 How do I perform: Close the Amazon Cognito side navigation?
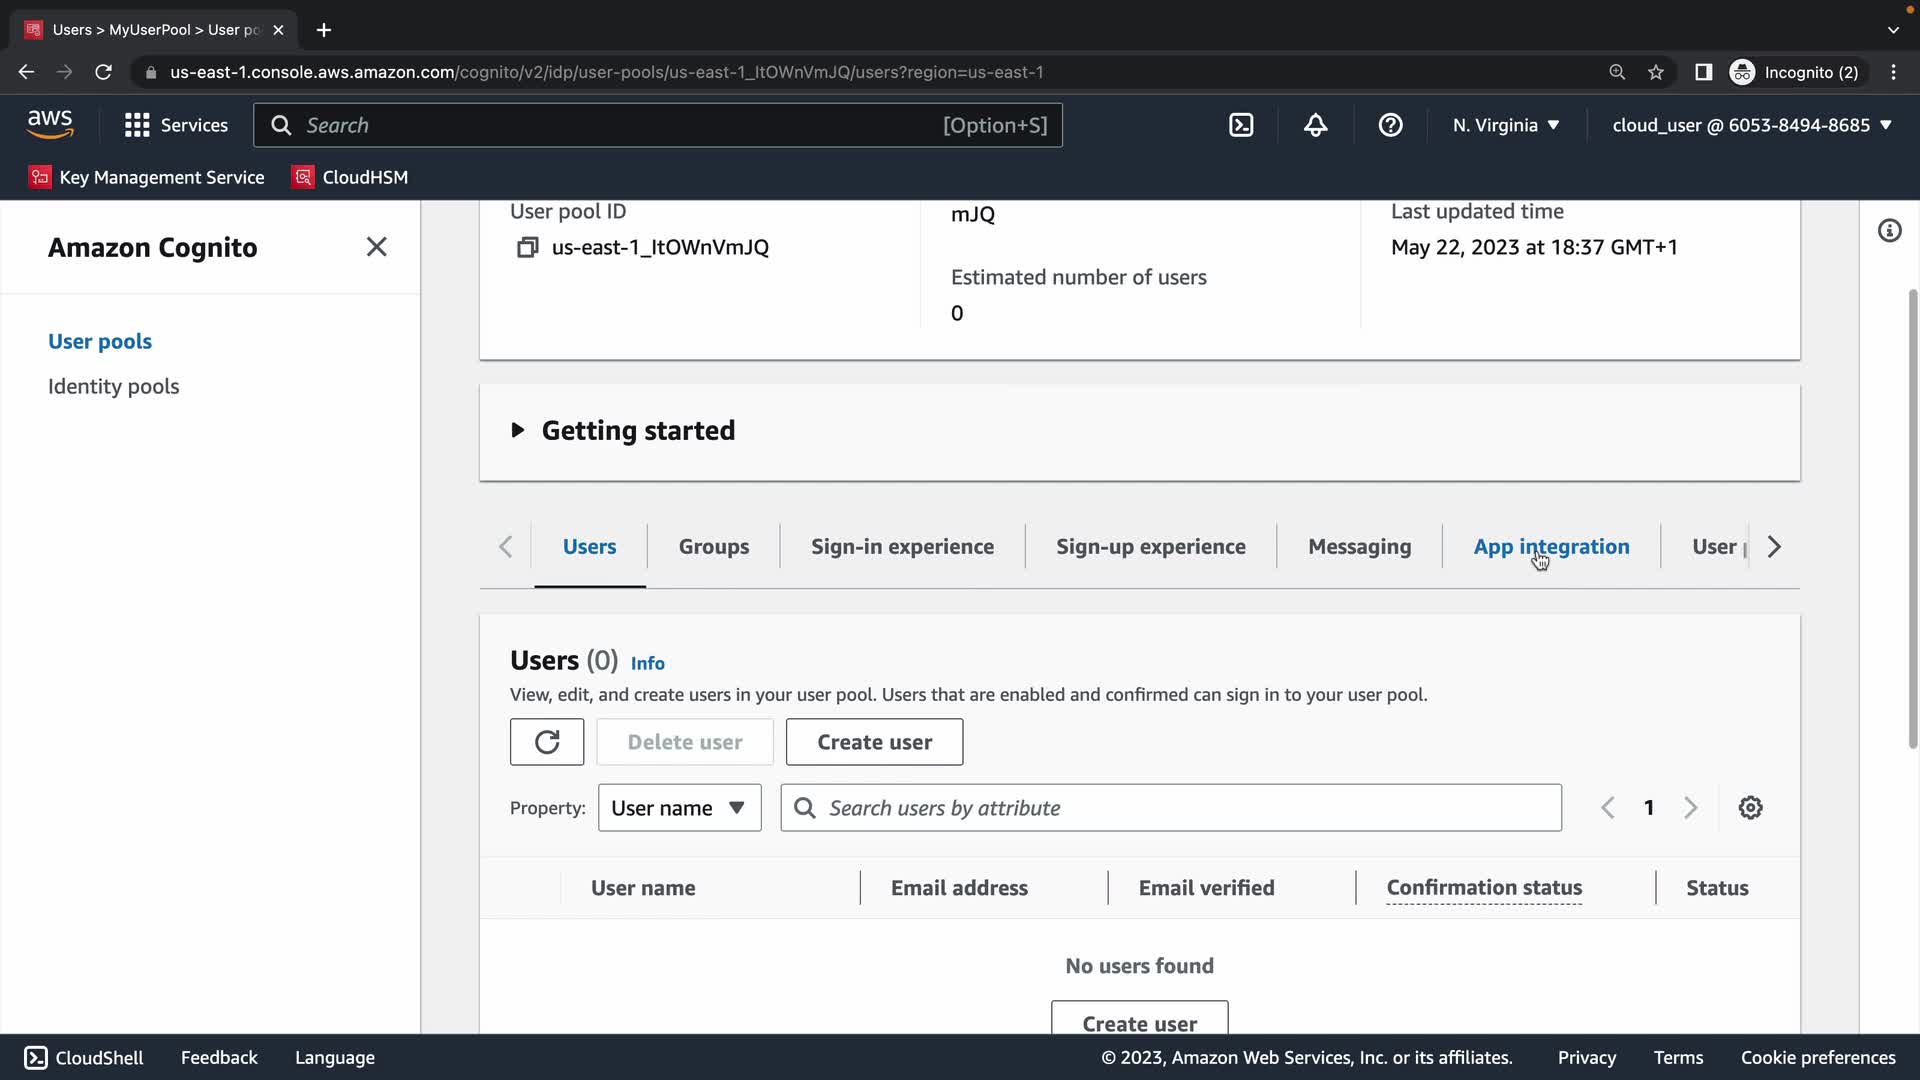coord(376,247)
